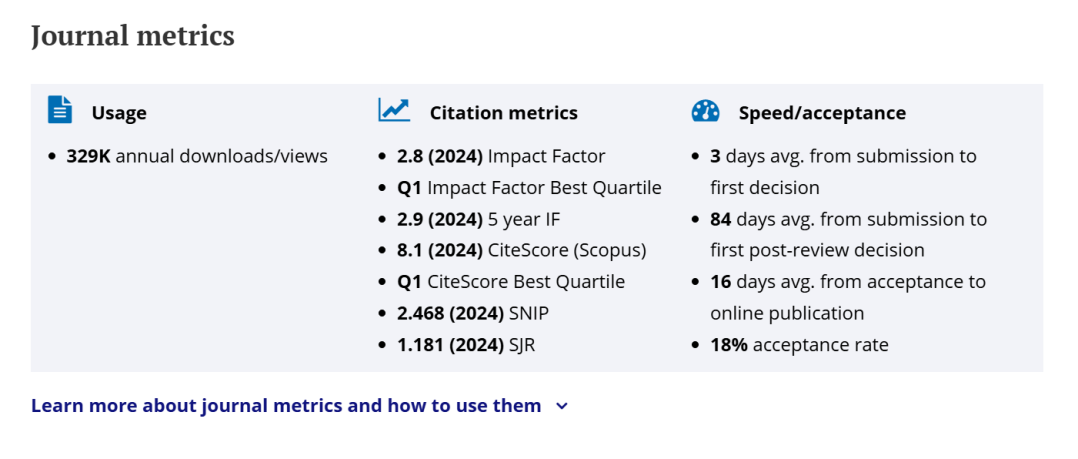This screenshot has height=459, width=1078.
Task: Click the Speed/acceptance section title
Action: click(822, 113)
